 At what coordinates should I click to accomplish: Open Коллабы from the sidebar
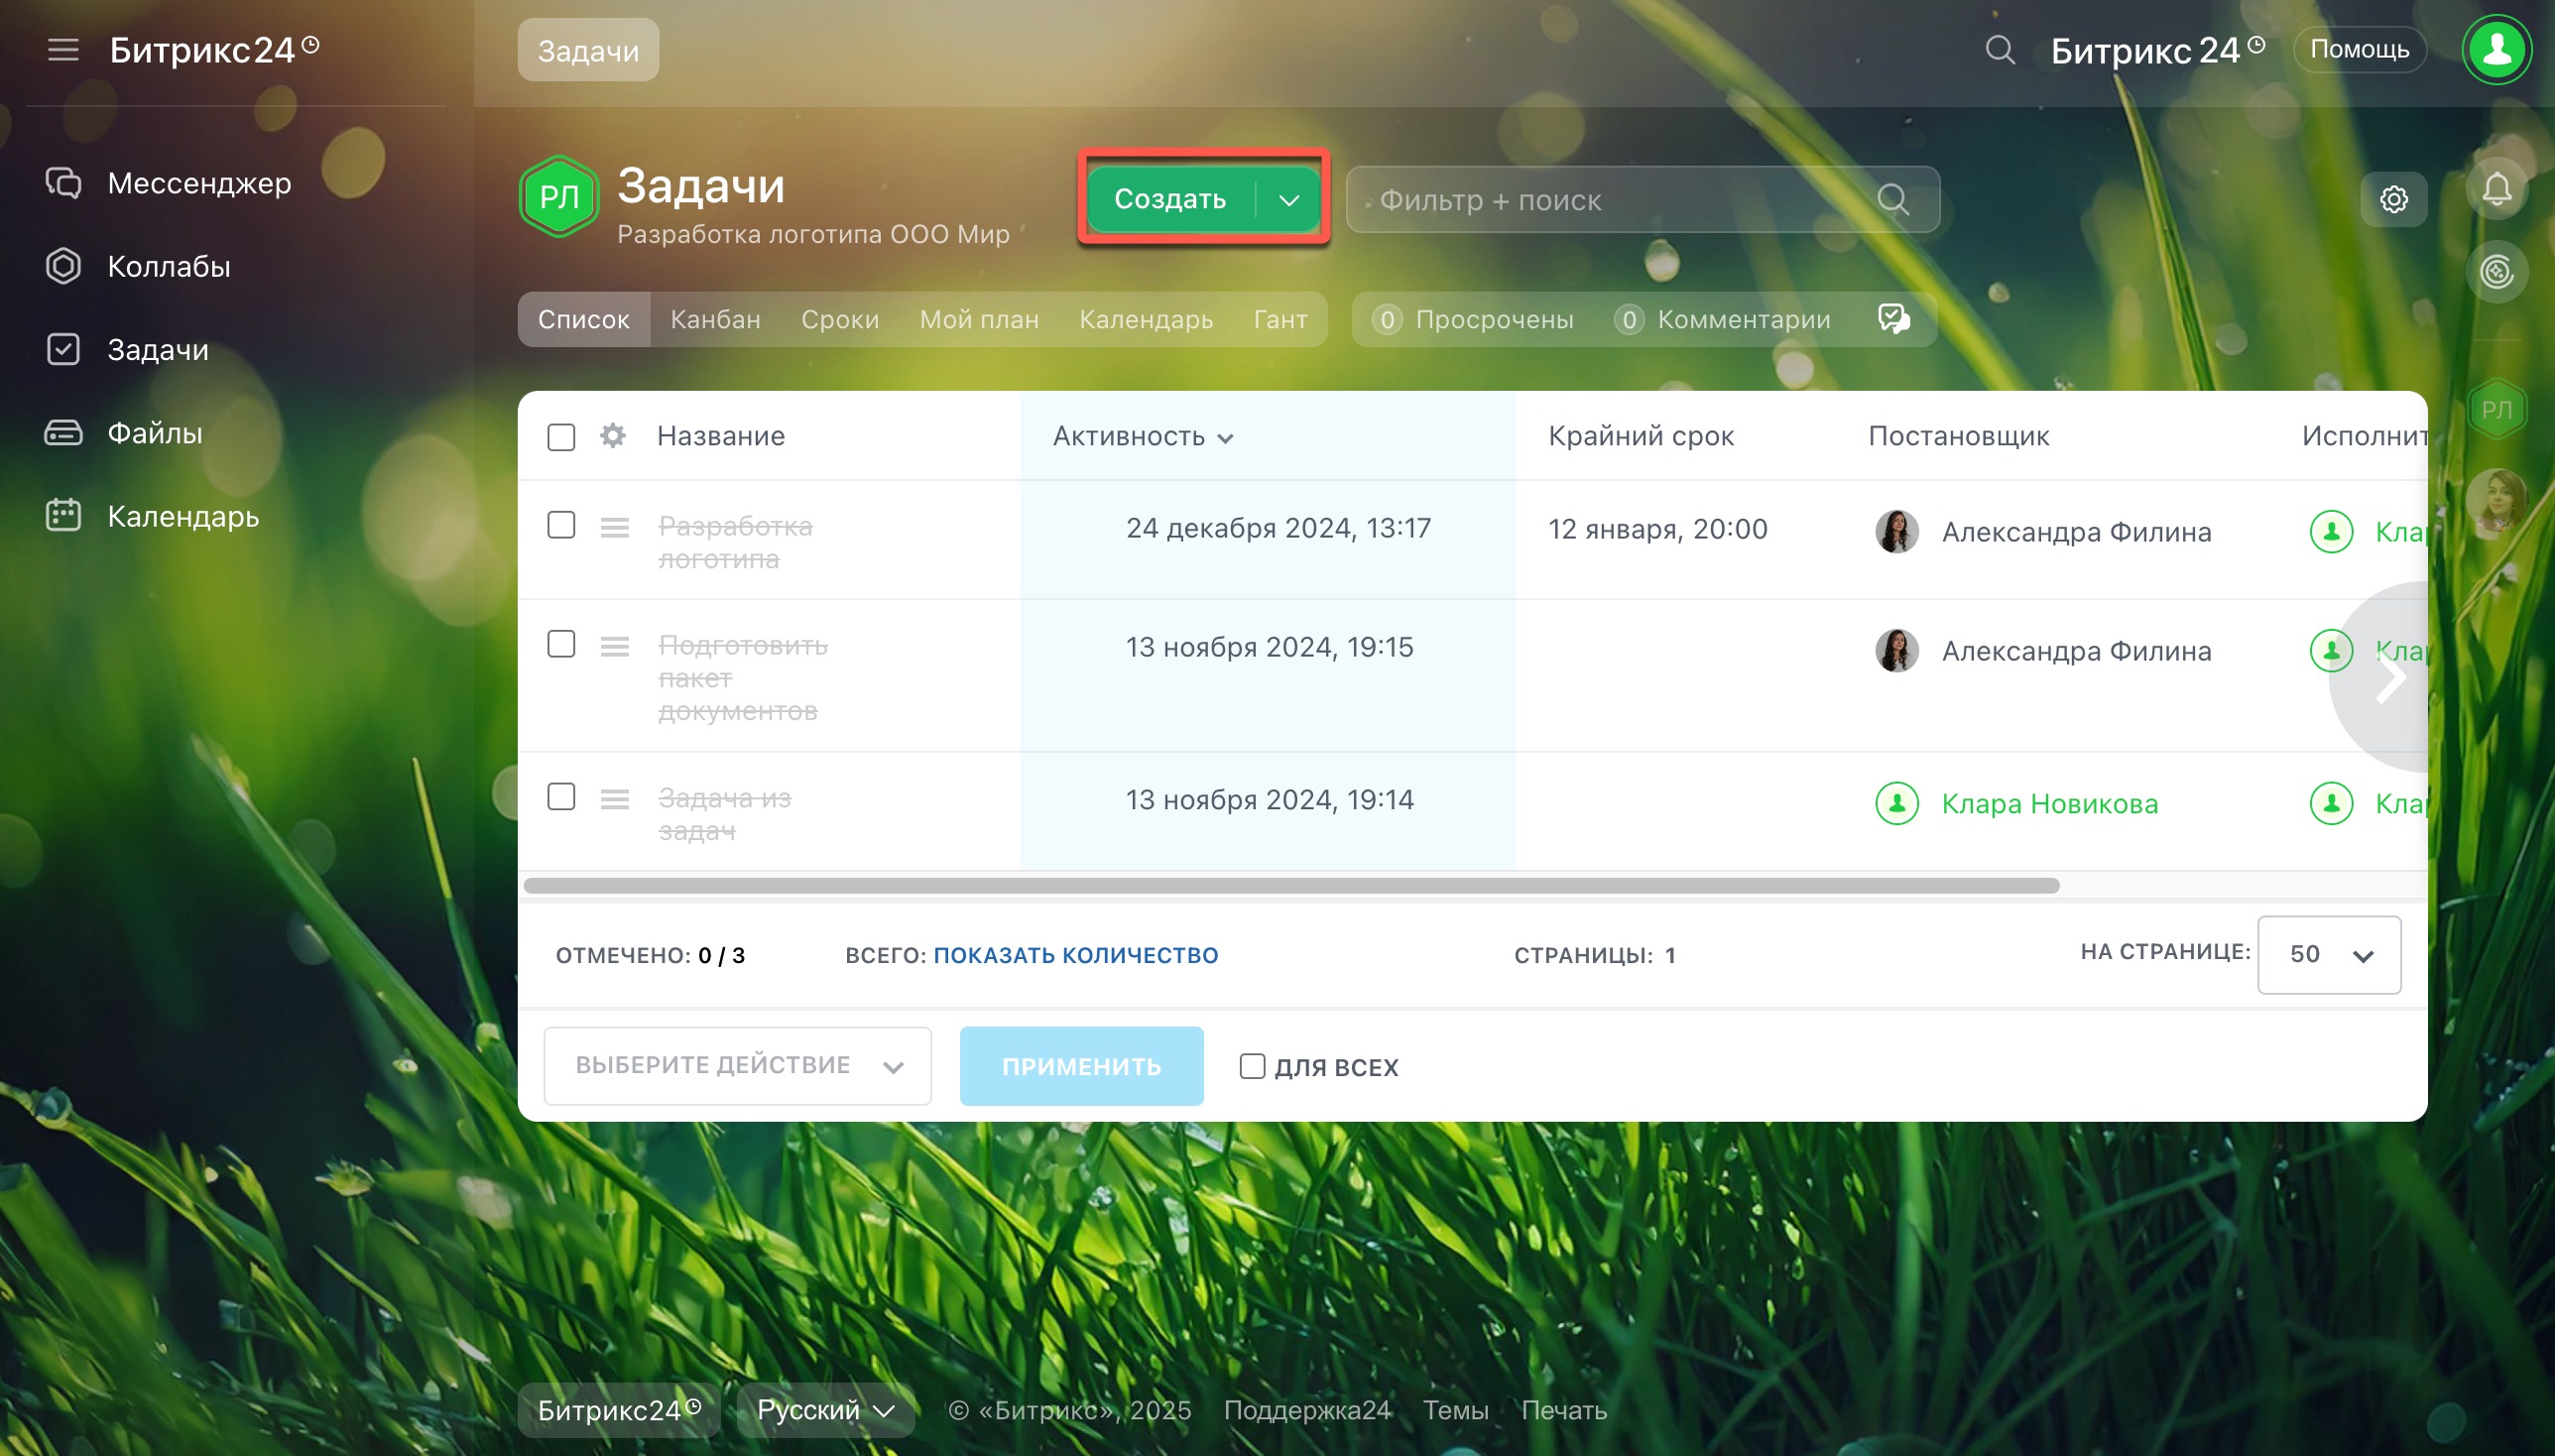point(138,266)
